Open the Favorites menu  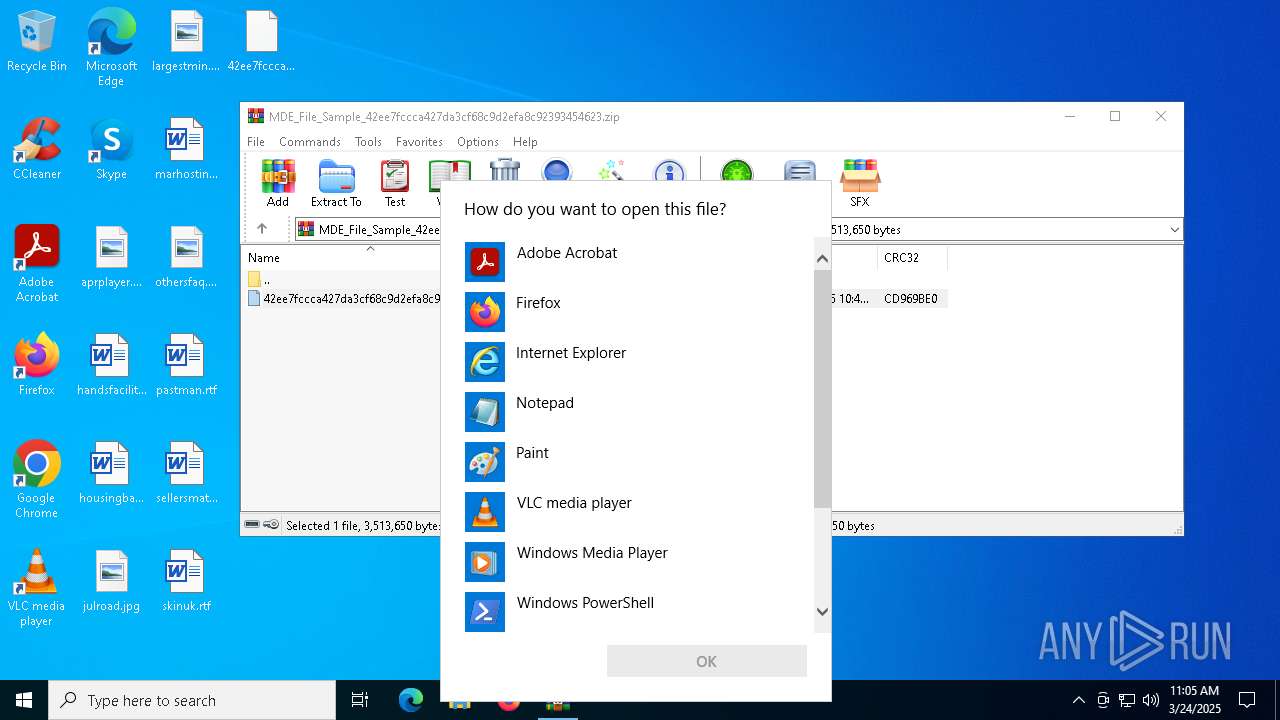[x=419, y=142]
